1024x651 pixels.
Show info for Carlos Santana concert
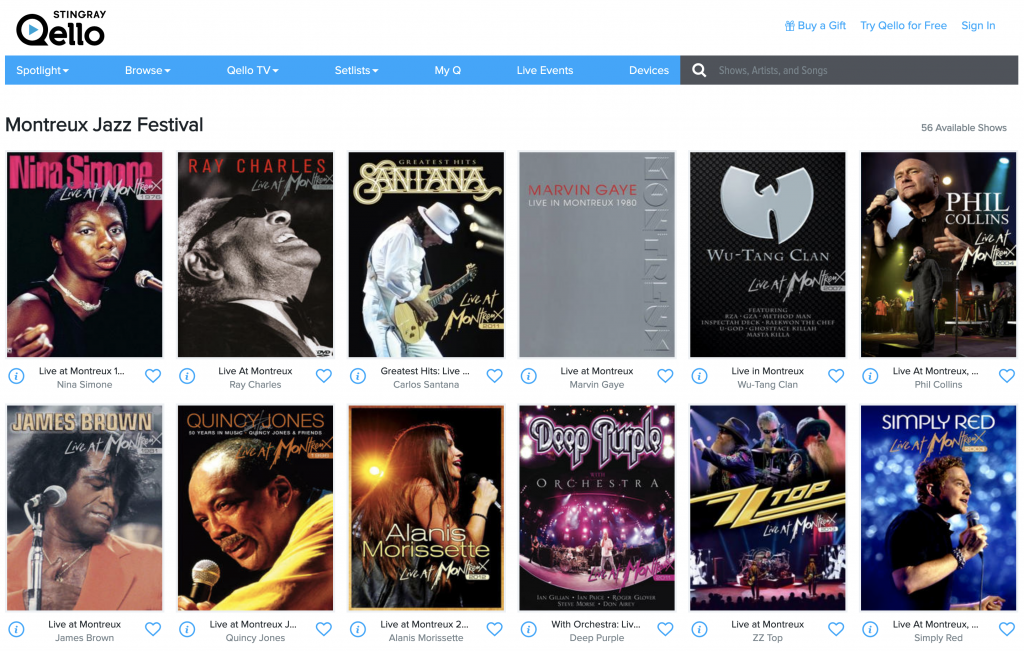click(x=358, y=376)
